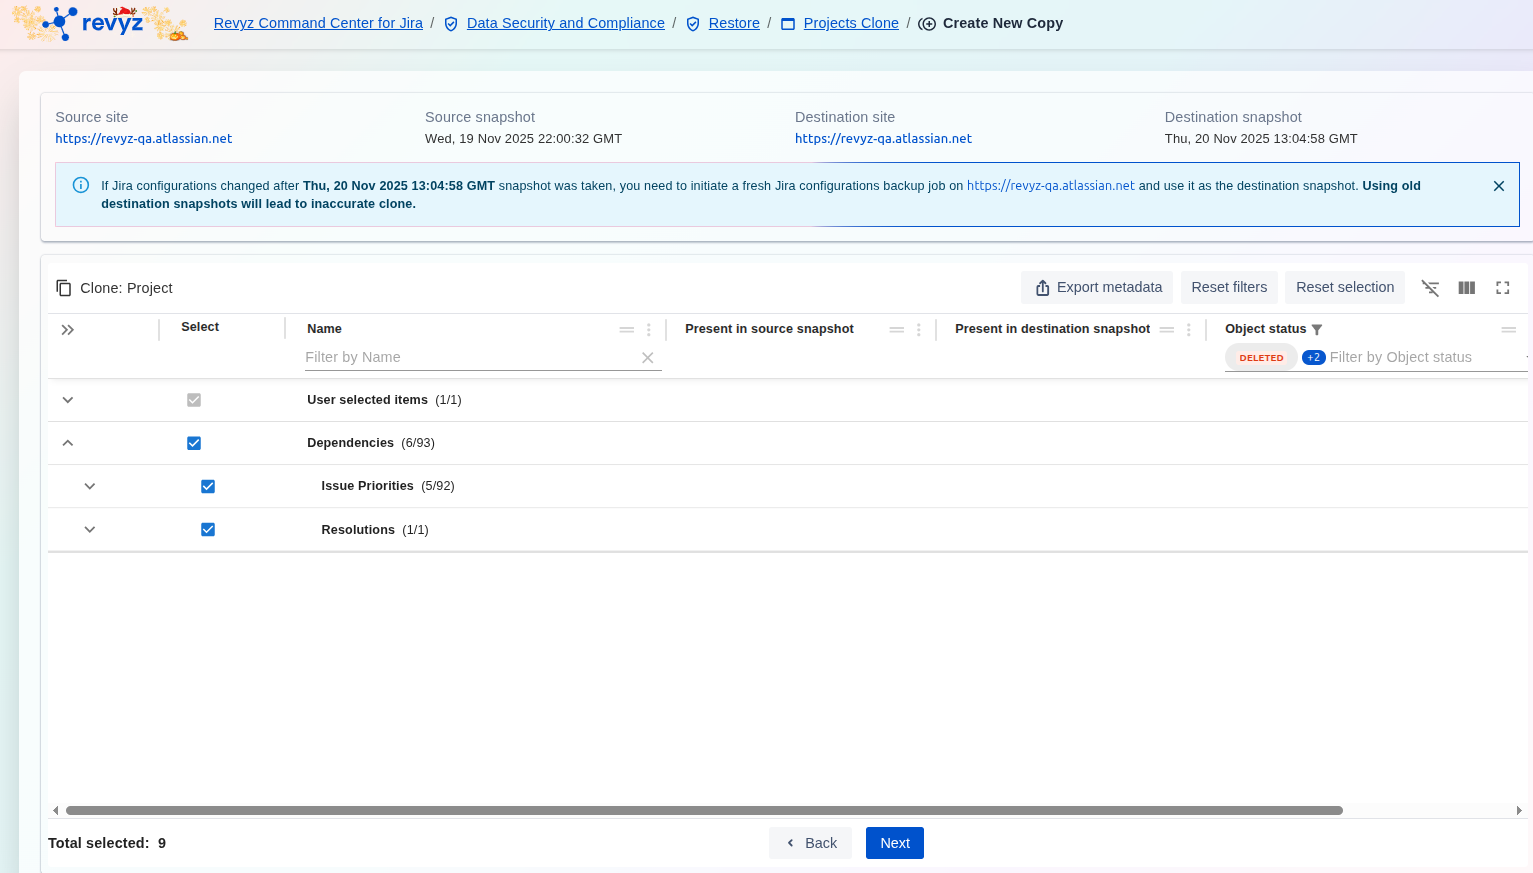Clear the Name filter with X icon
The image size is (1533, 873).
[x=647, y=358]
